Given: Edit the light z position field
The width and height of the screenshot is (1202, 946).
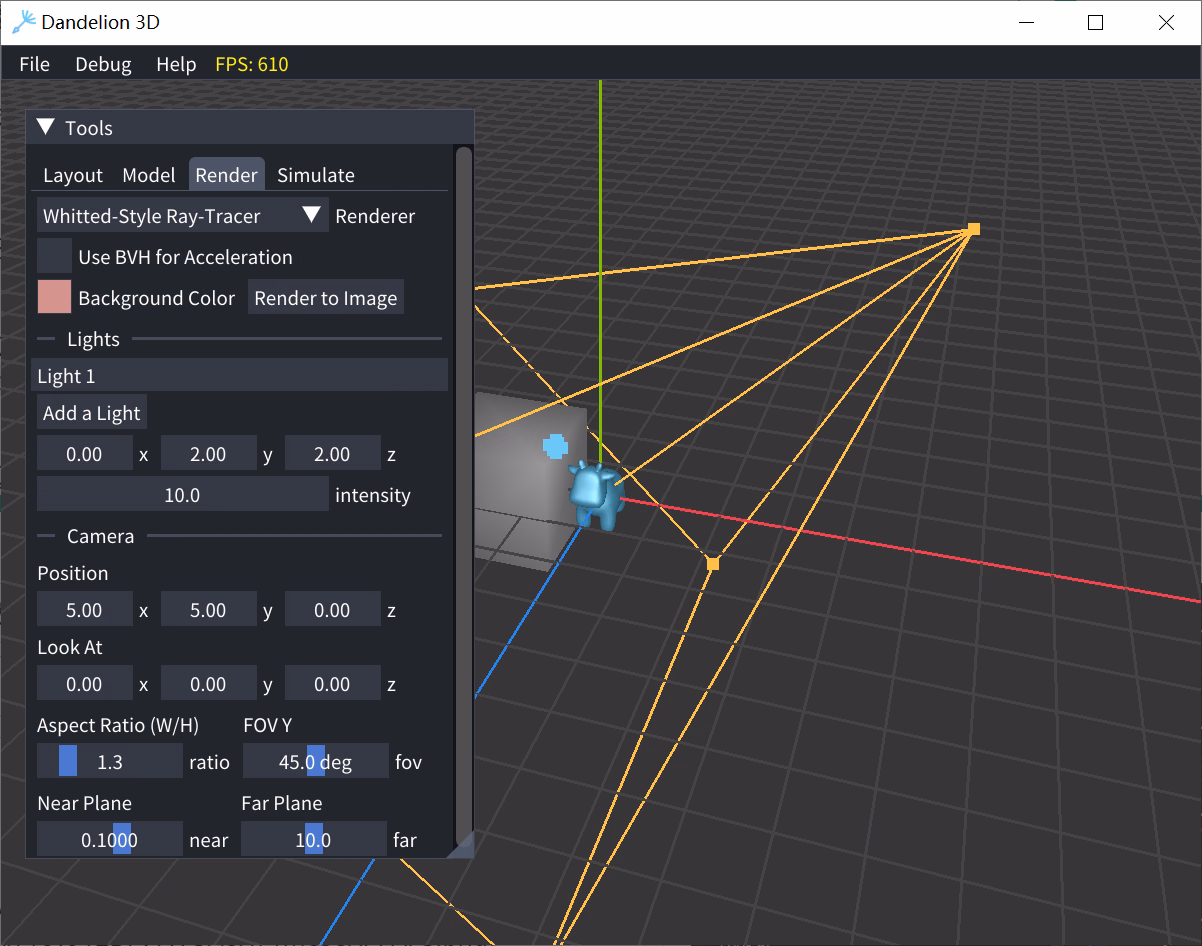Looking at the screenshot, I should (x=332, y=454).
